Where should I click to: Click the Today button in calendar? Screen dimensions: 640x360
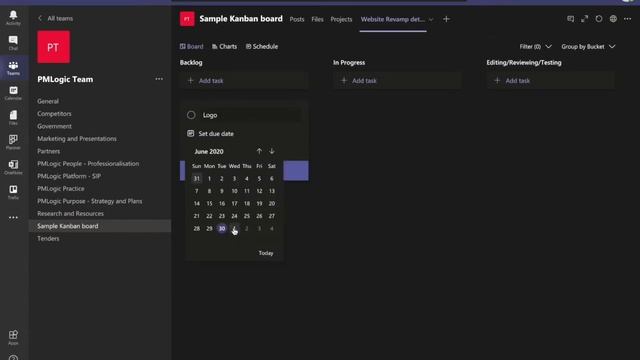click(266, 253)
